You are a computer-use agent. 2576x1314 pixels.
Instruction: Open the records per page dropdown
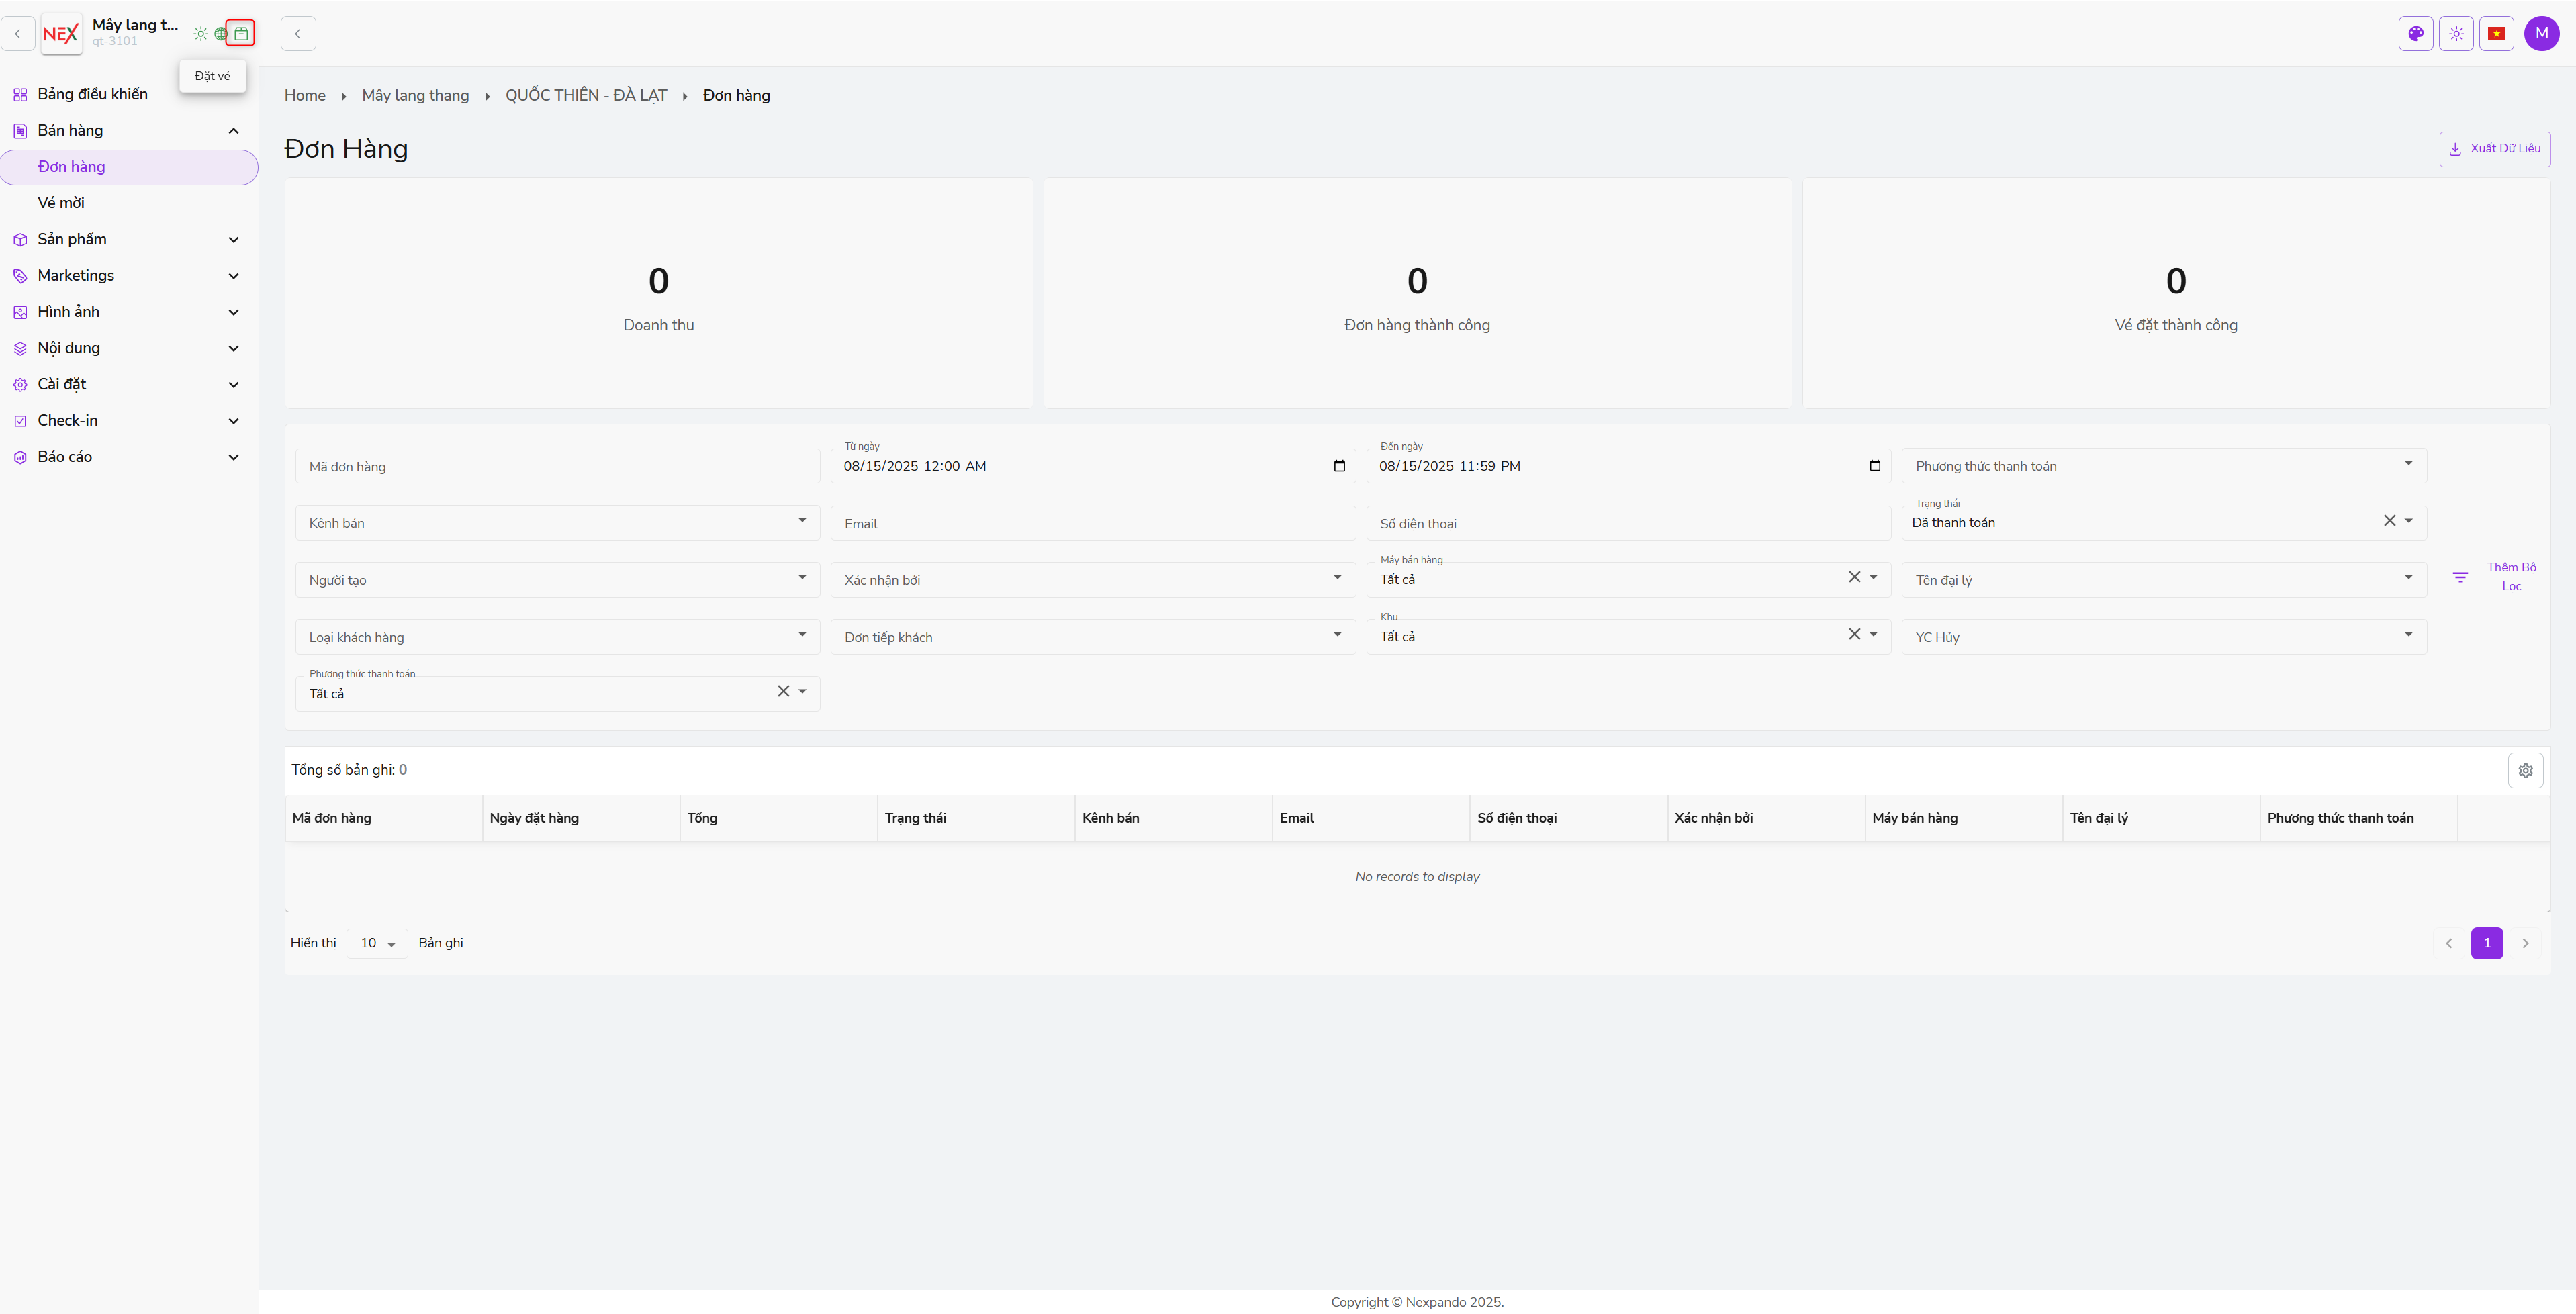pyautogui.click(x=377, y=943)
